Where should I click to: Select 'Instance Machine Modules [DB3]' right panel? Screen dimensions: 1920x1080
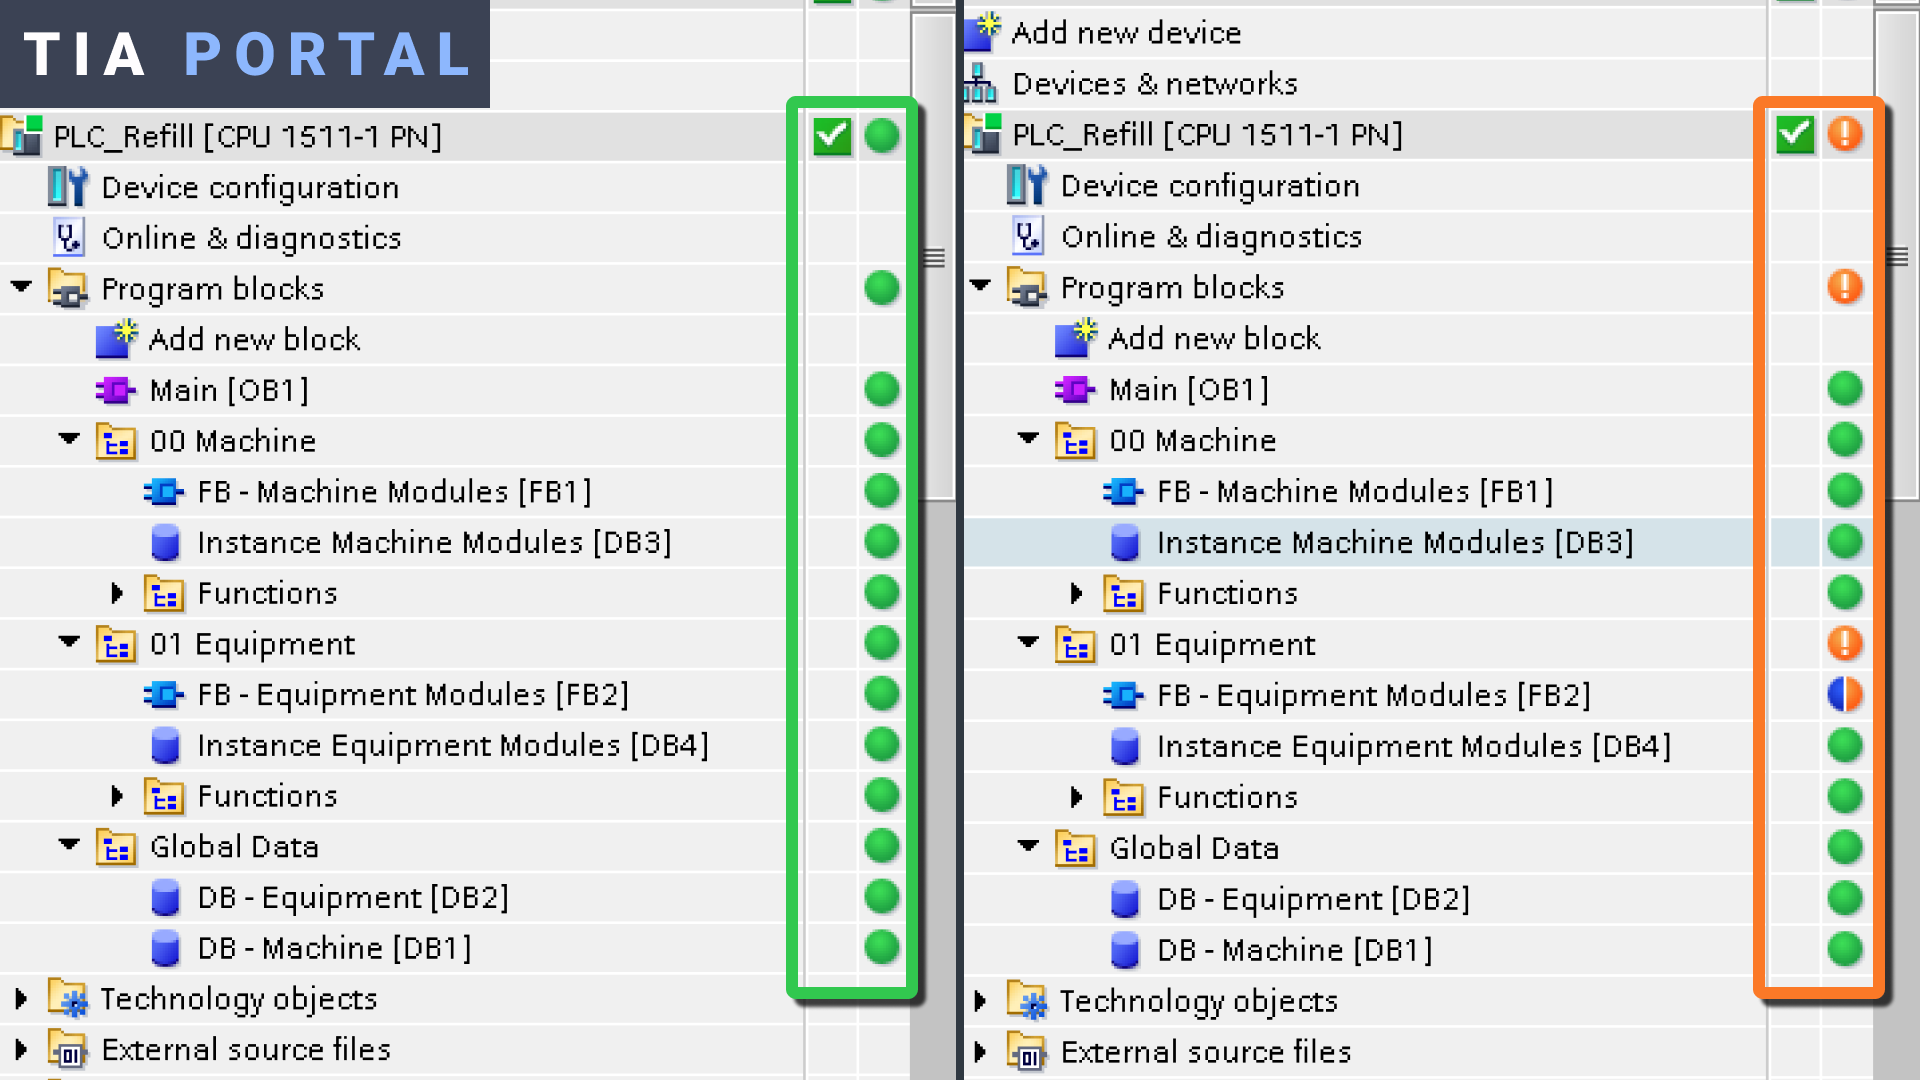(1395, 543)
